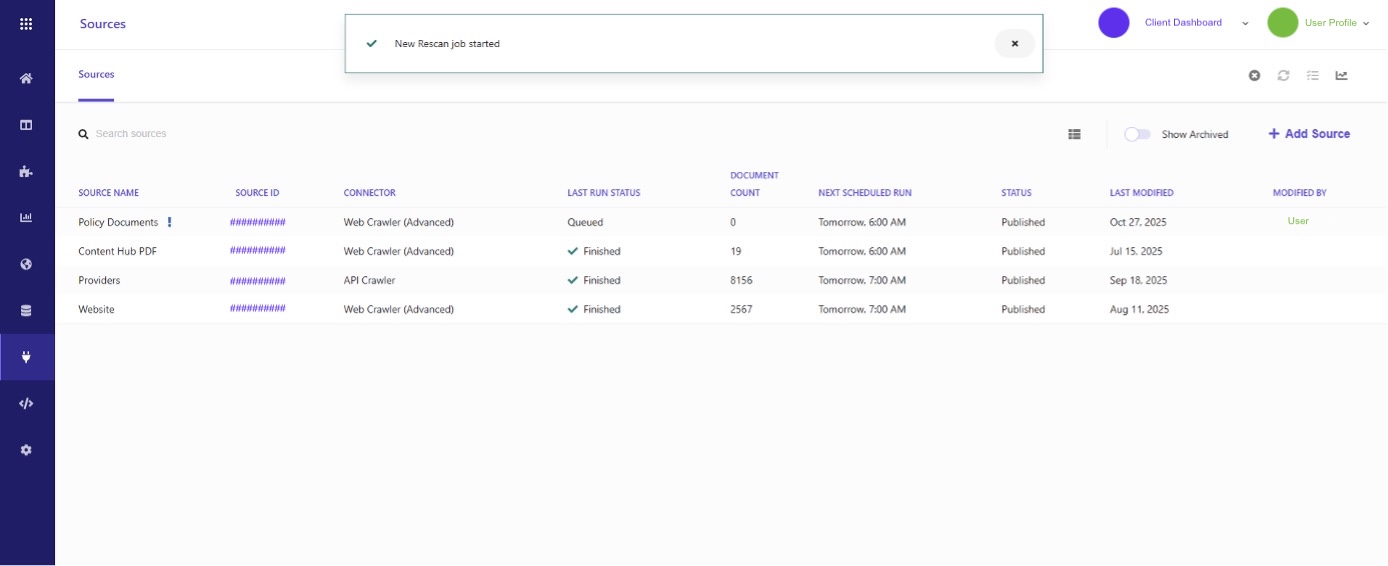Screen dimensions: 1388x566
Task: Click the Sep 18, 2025 date
Action: (x=1138, y=280)
